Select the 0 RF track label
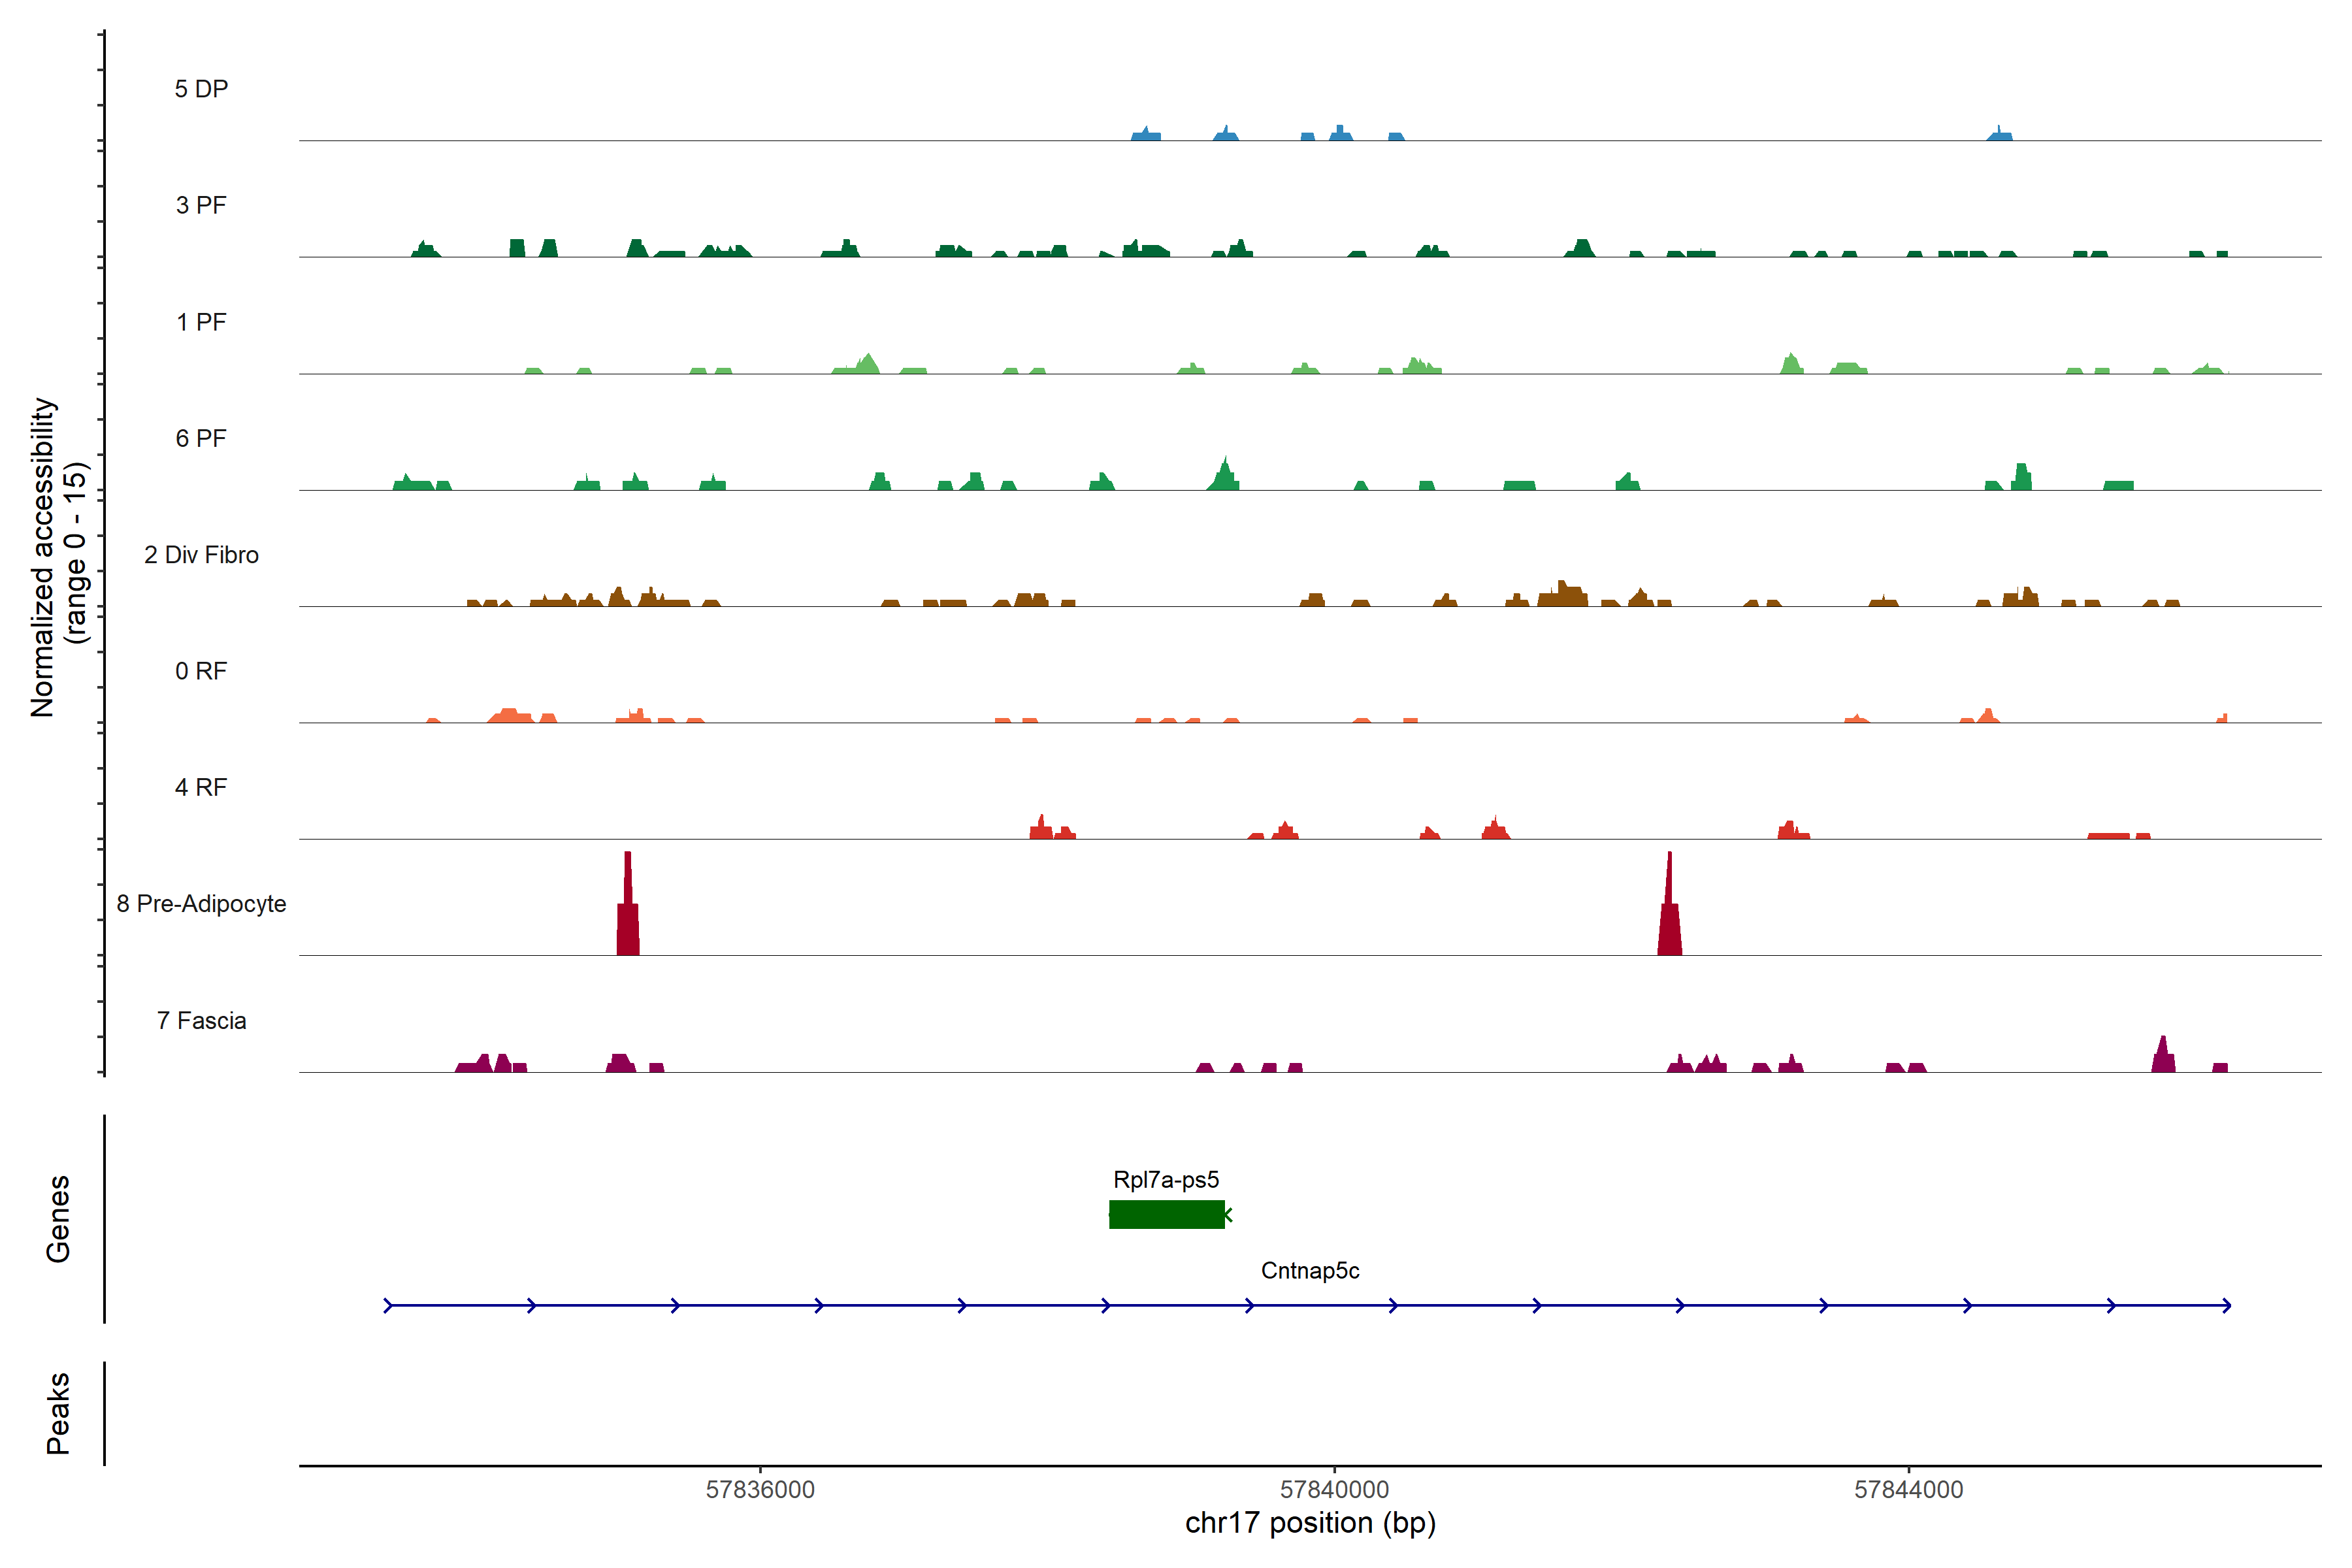 [x=201, y=671]
